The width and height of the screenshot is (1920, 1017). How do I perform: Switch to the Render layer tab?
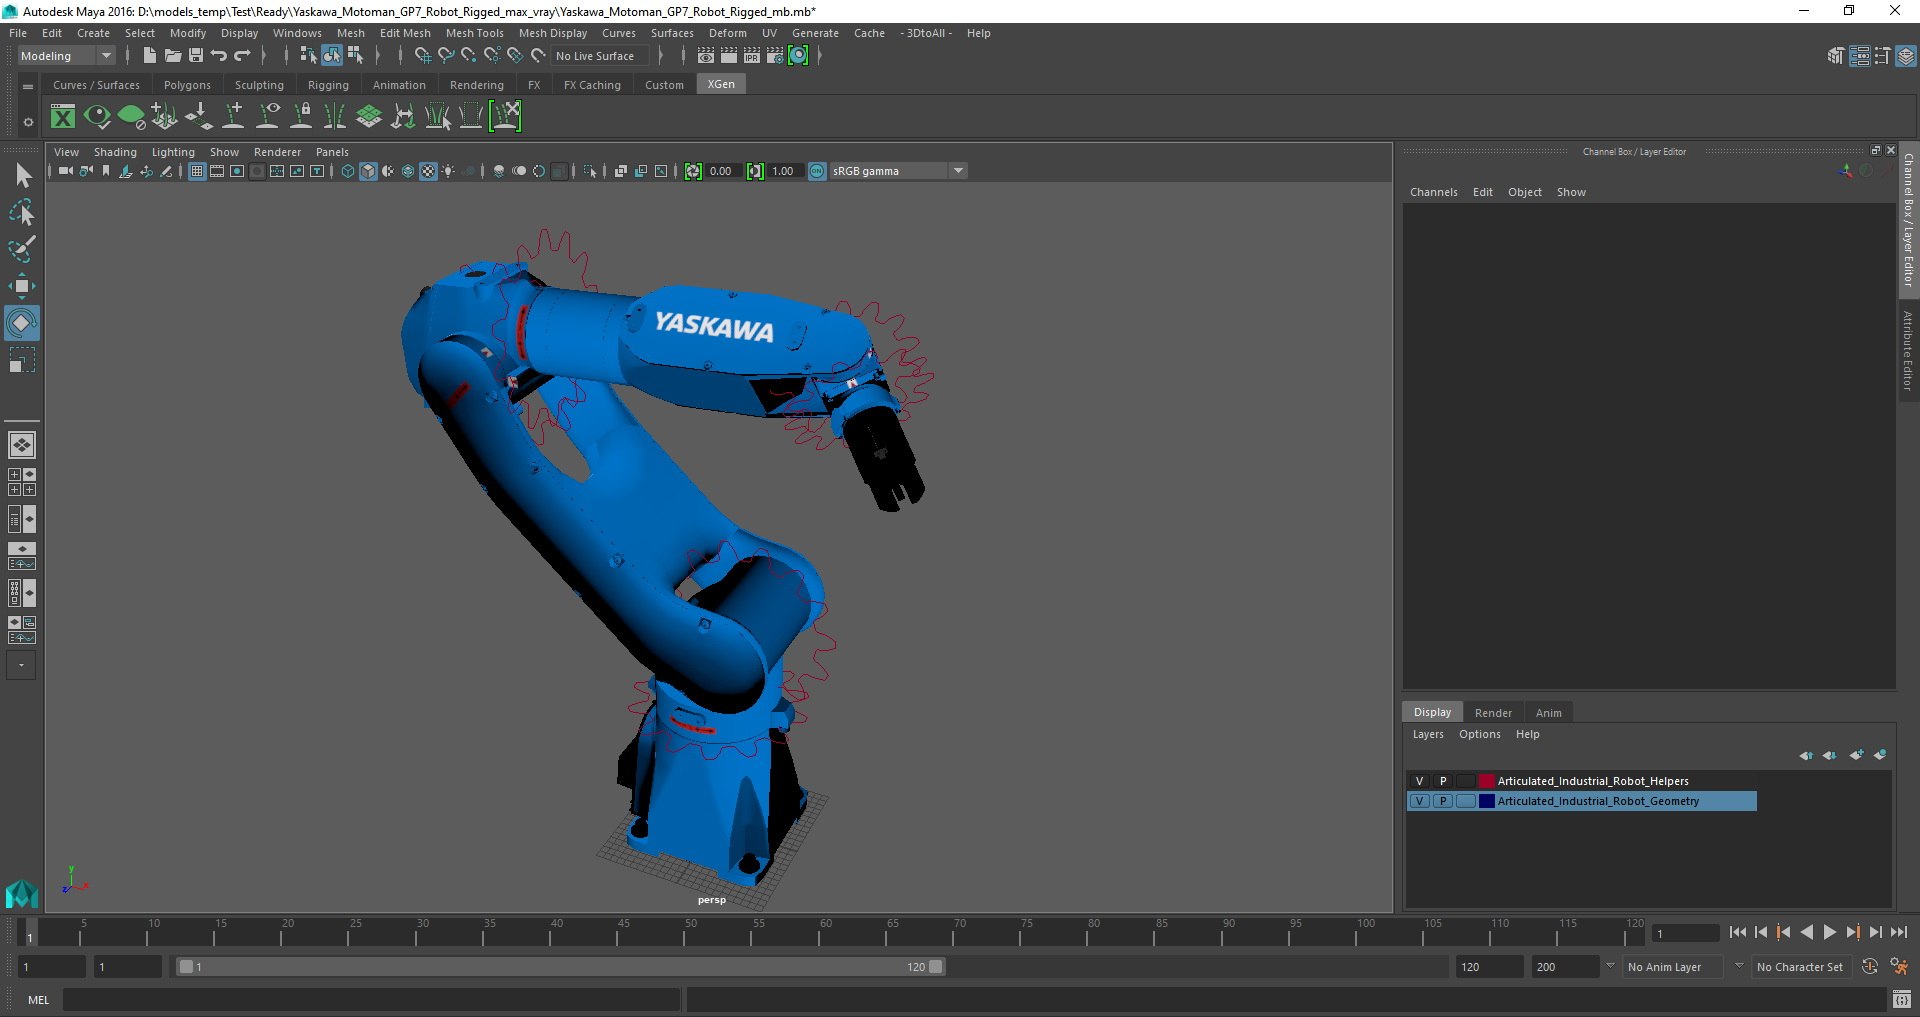coord(1493,713)
